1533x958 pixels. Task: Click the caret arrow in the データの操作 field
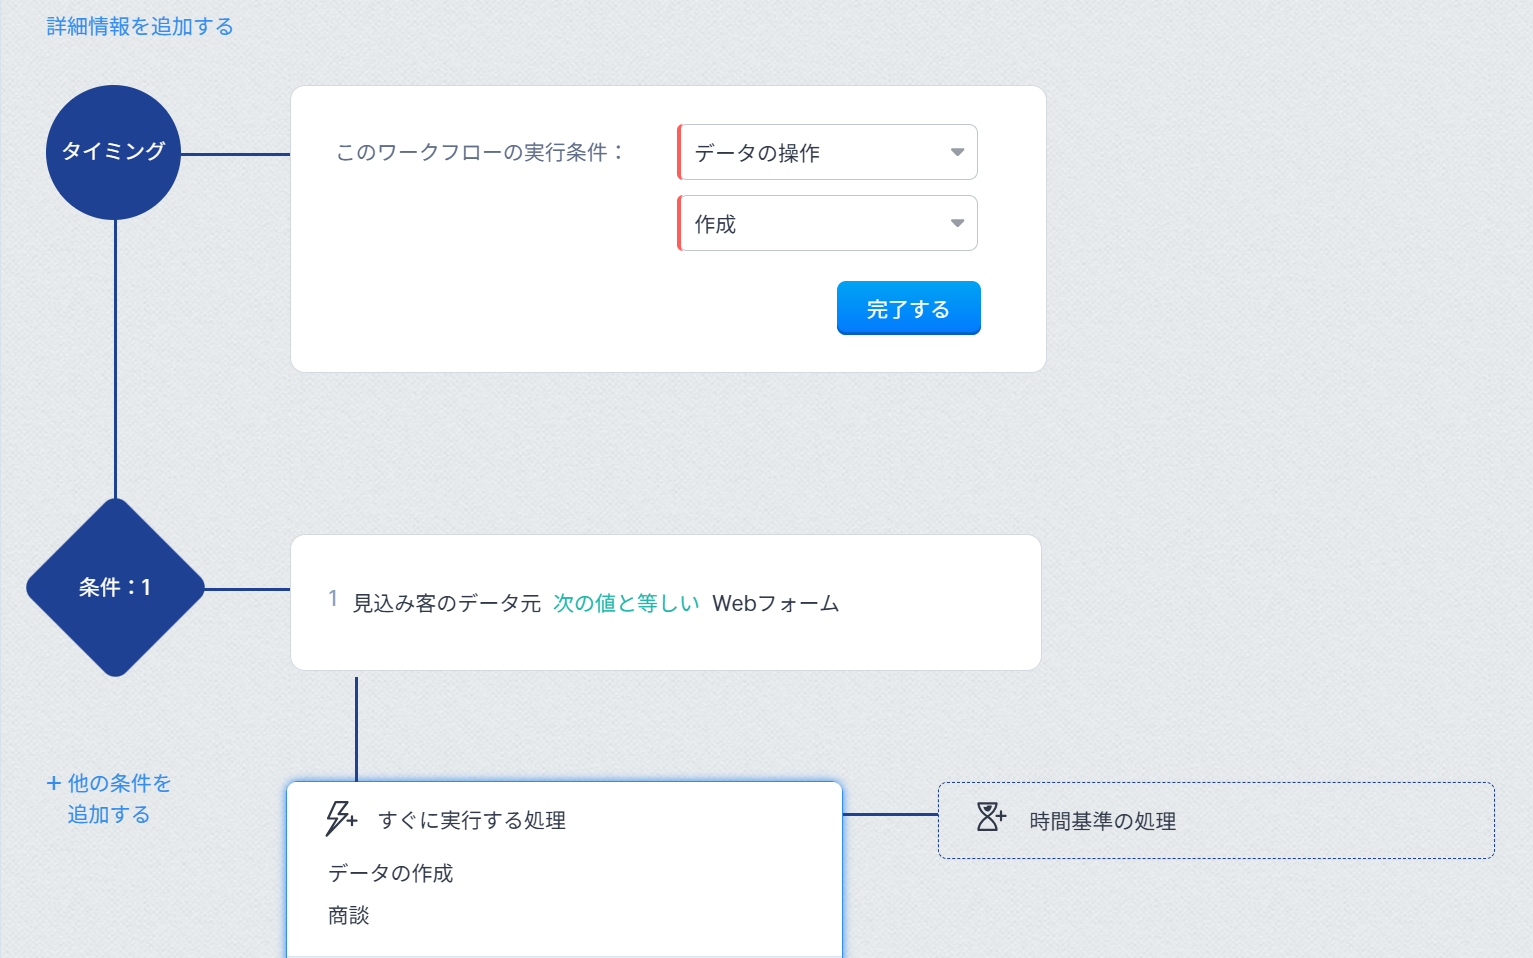point(957,152)
